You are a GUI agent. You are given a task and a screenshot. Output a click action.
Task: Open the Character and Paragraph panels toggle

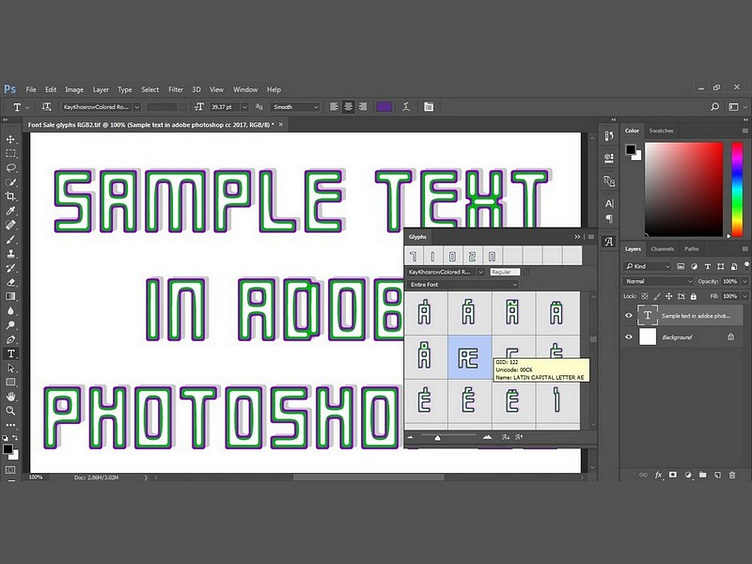point(428,106)
